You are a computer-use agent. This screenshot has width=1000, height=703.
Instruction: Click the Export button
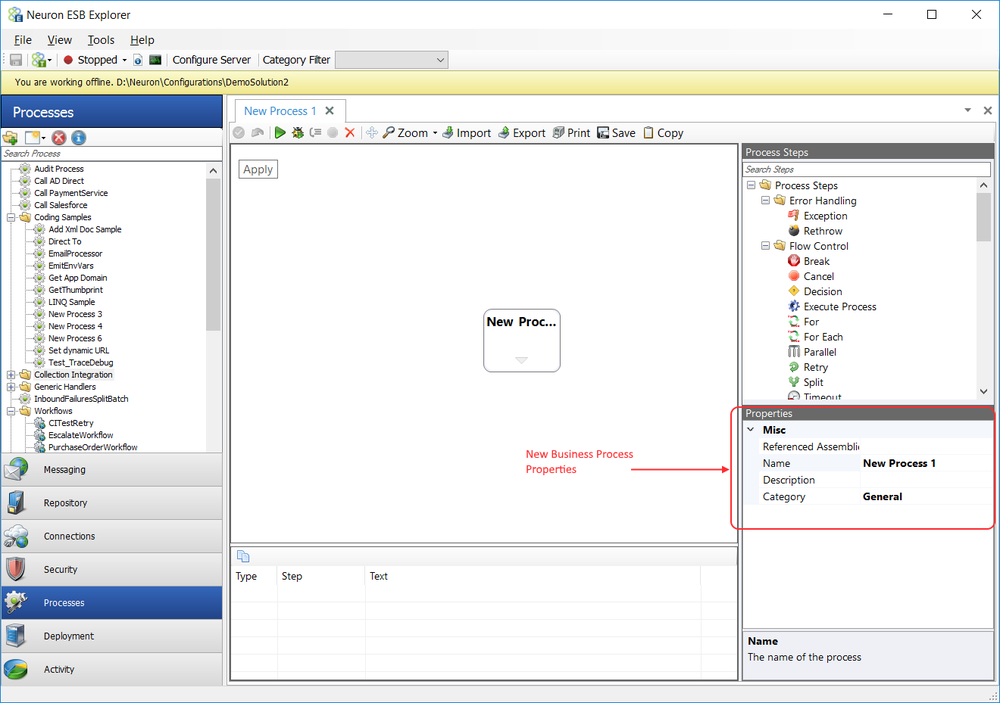click(522, 133)
